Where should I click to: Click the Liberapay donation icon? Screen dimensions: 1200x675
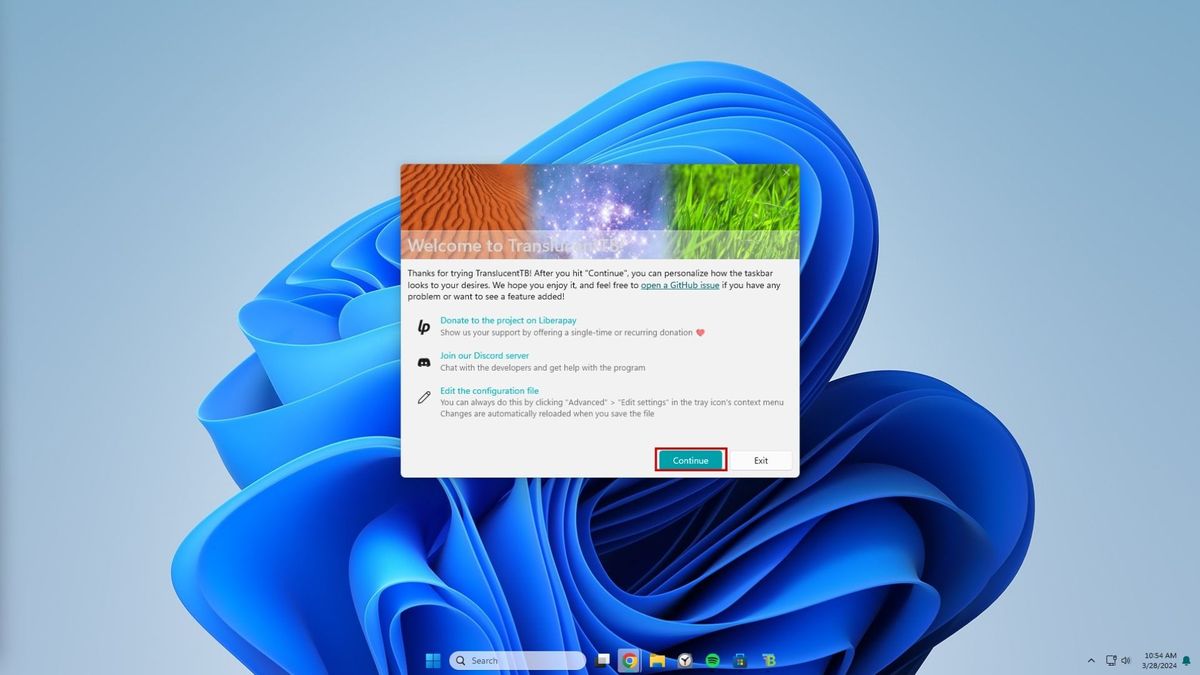tap(424, 326)
